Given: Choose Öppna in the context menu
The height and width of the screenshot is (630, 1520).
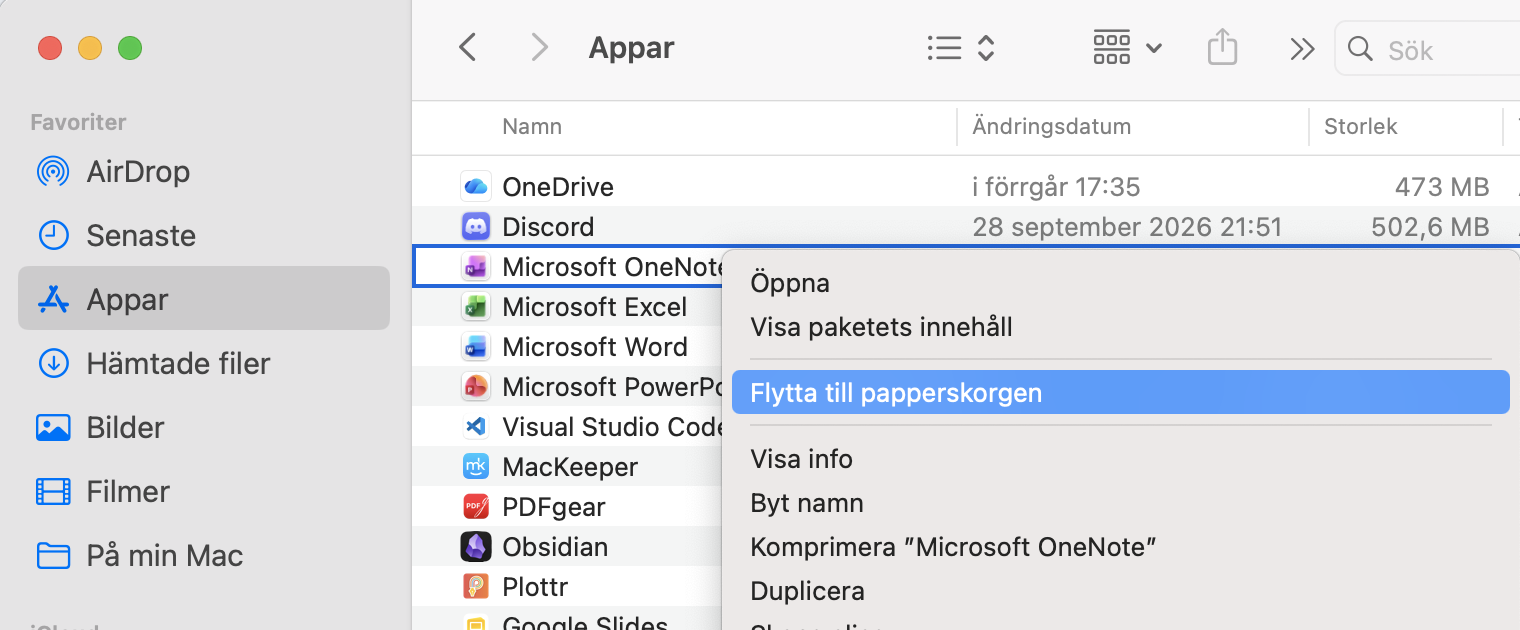Looking at the screenshot, I should [x=790, y=283].
